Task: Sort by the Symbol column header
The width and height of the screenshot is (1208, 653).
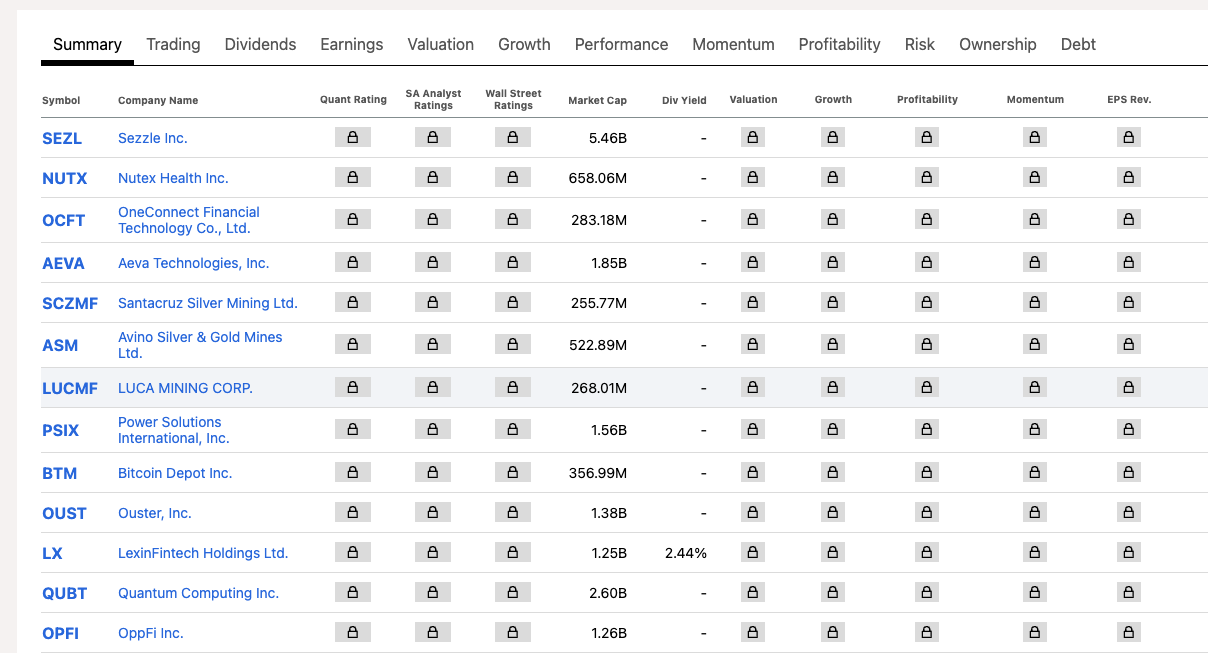Action: pyautogui.click(x=61, y=100)
